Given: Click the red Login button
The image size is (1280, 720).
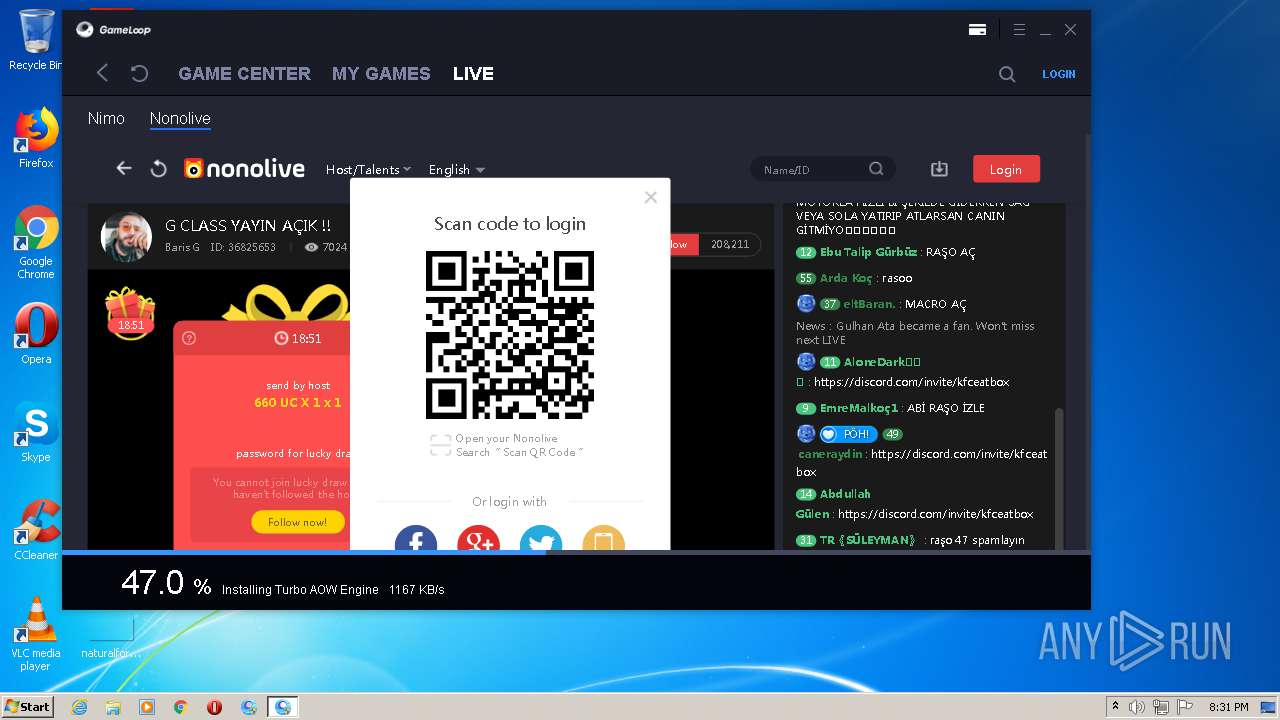Looking at the screenshot, I should [x=1006, y=169].
